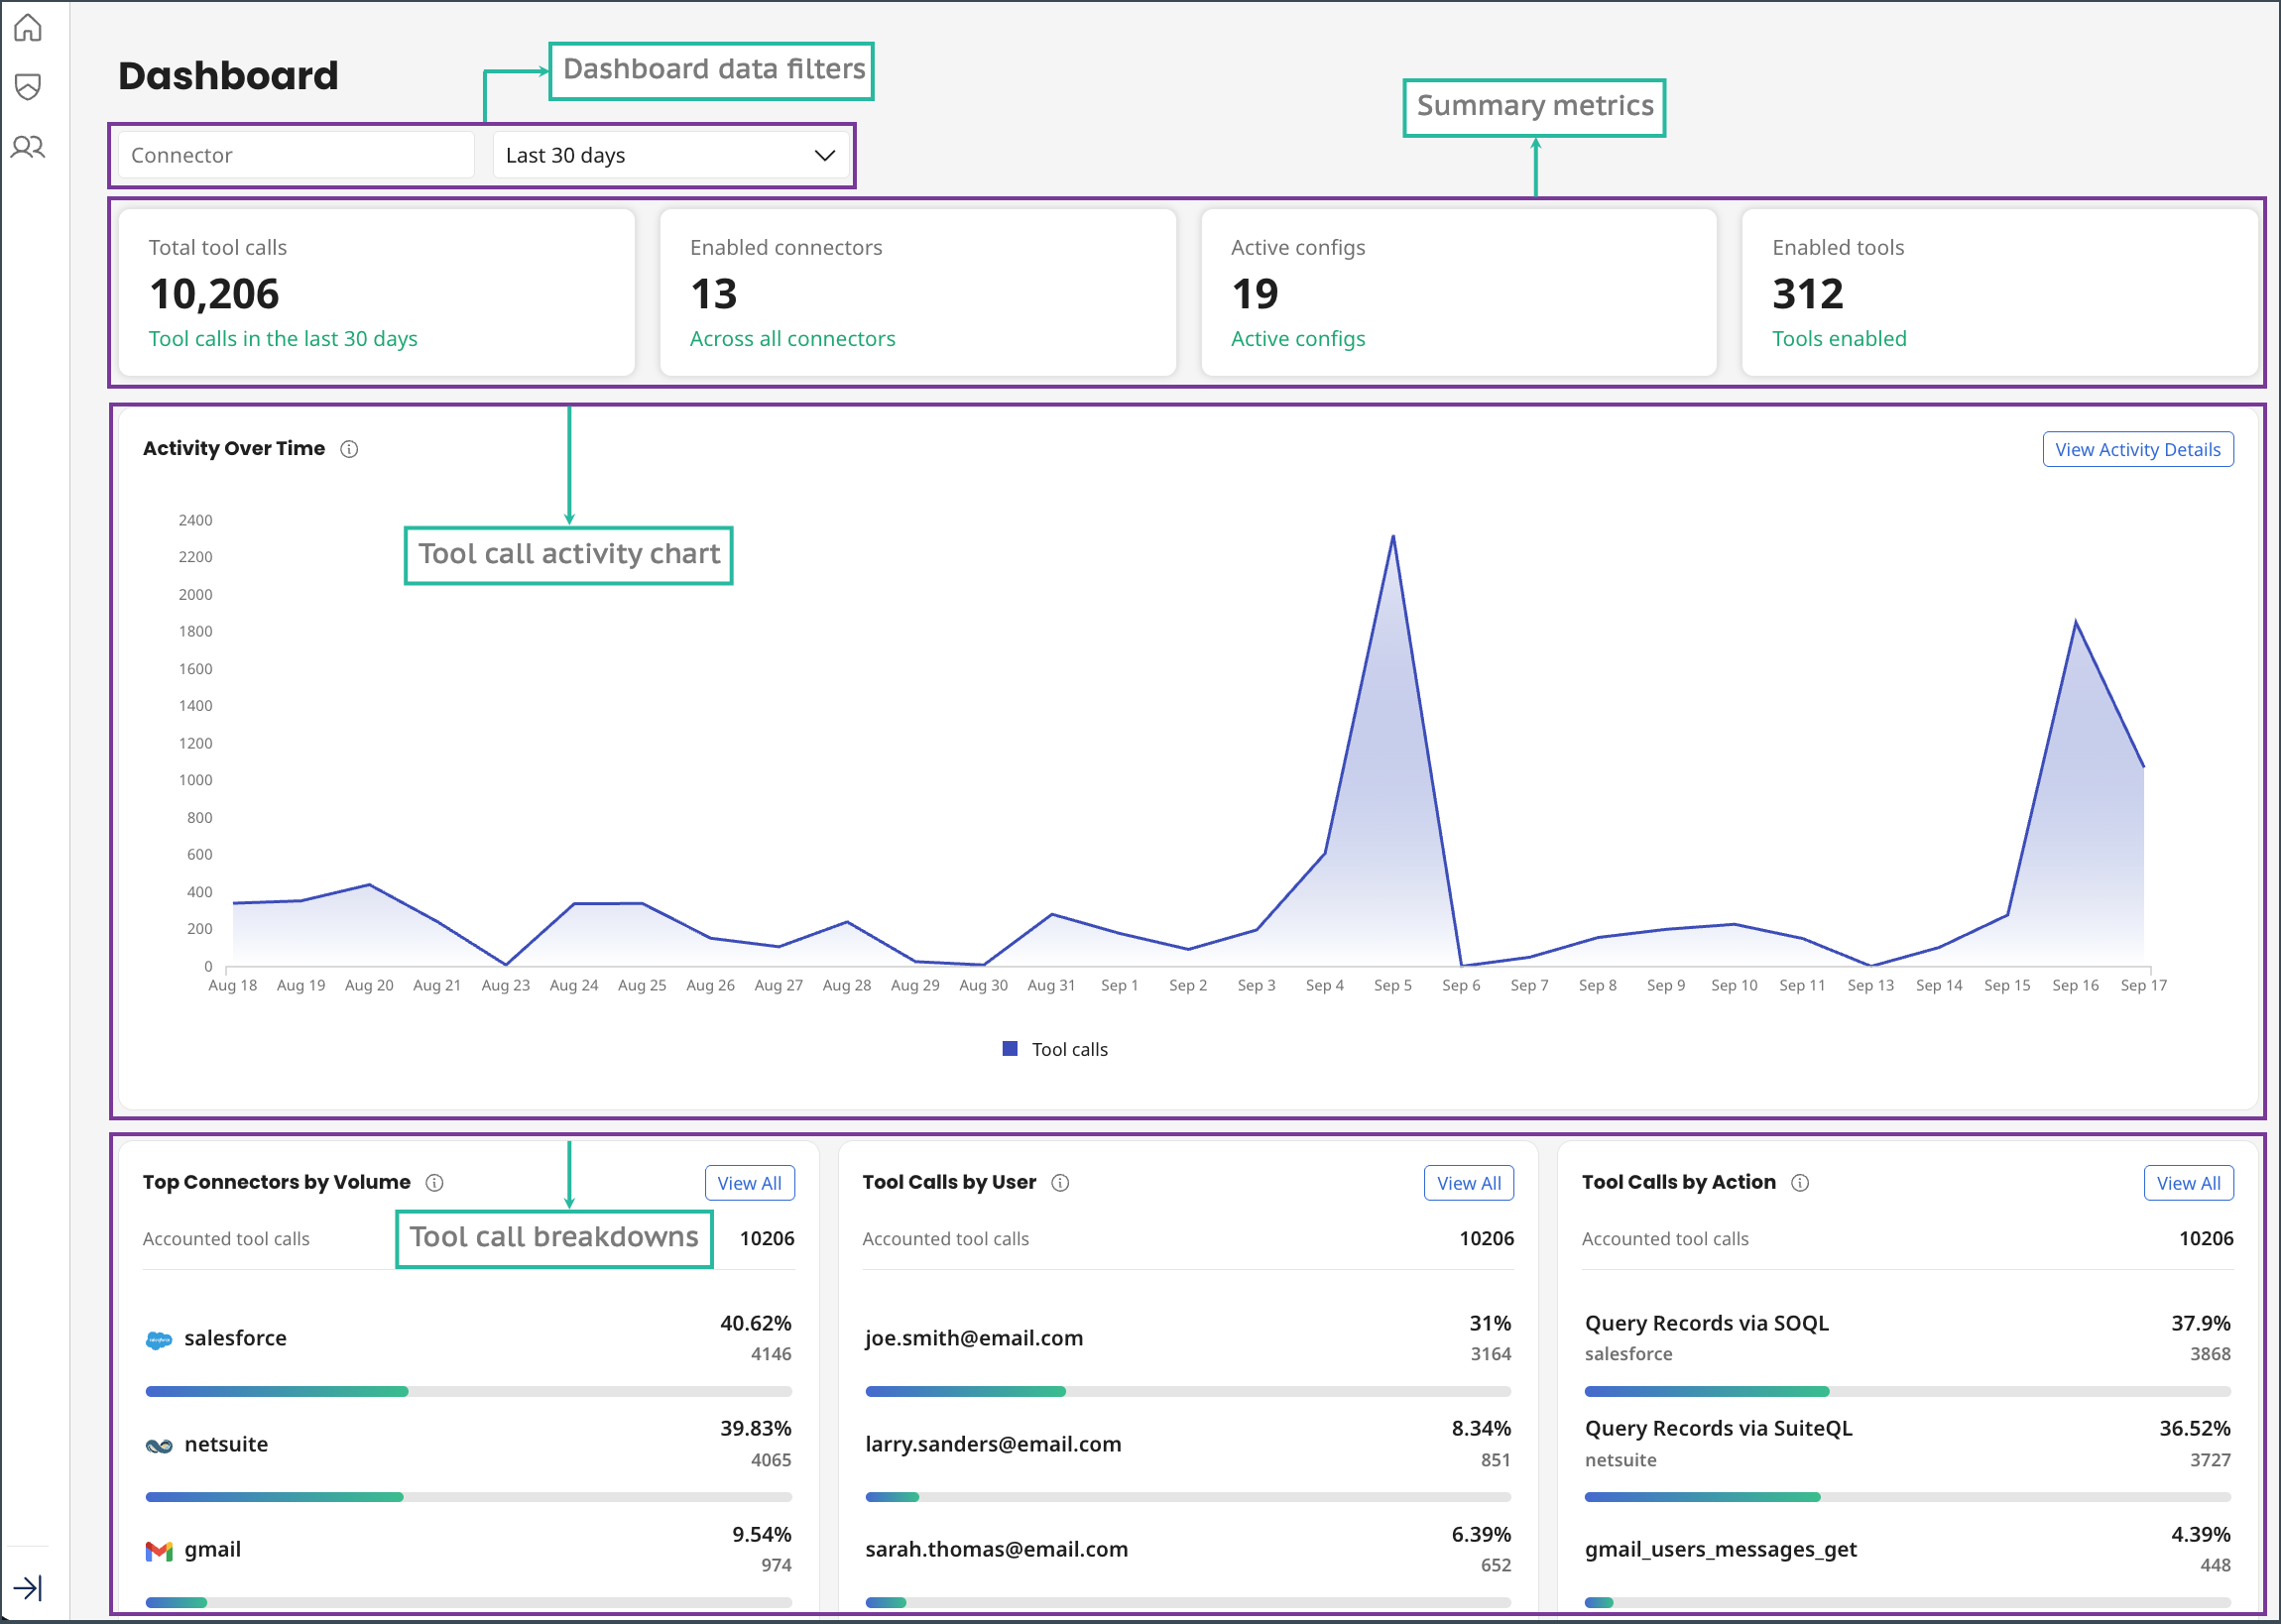Click gmail_users_messages_get action
The height and width of the screenshot is (1624, 2281).
[x=1721, y=1550]
